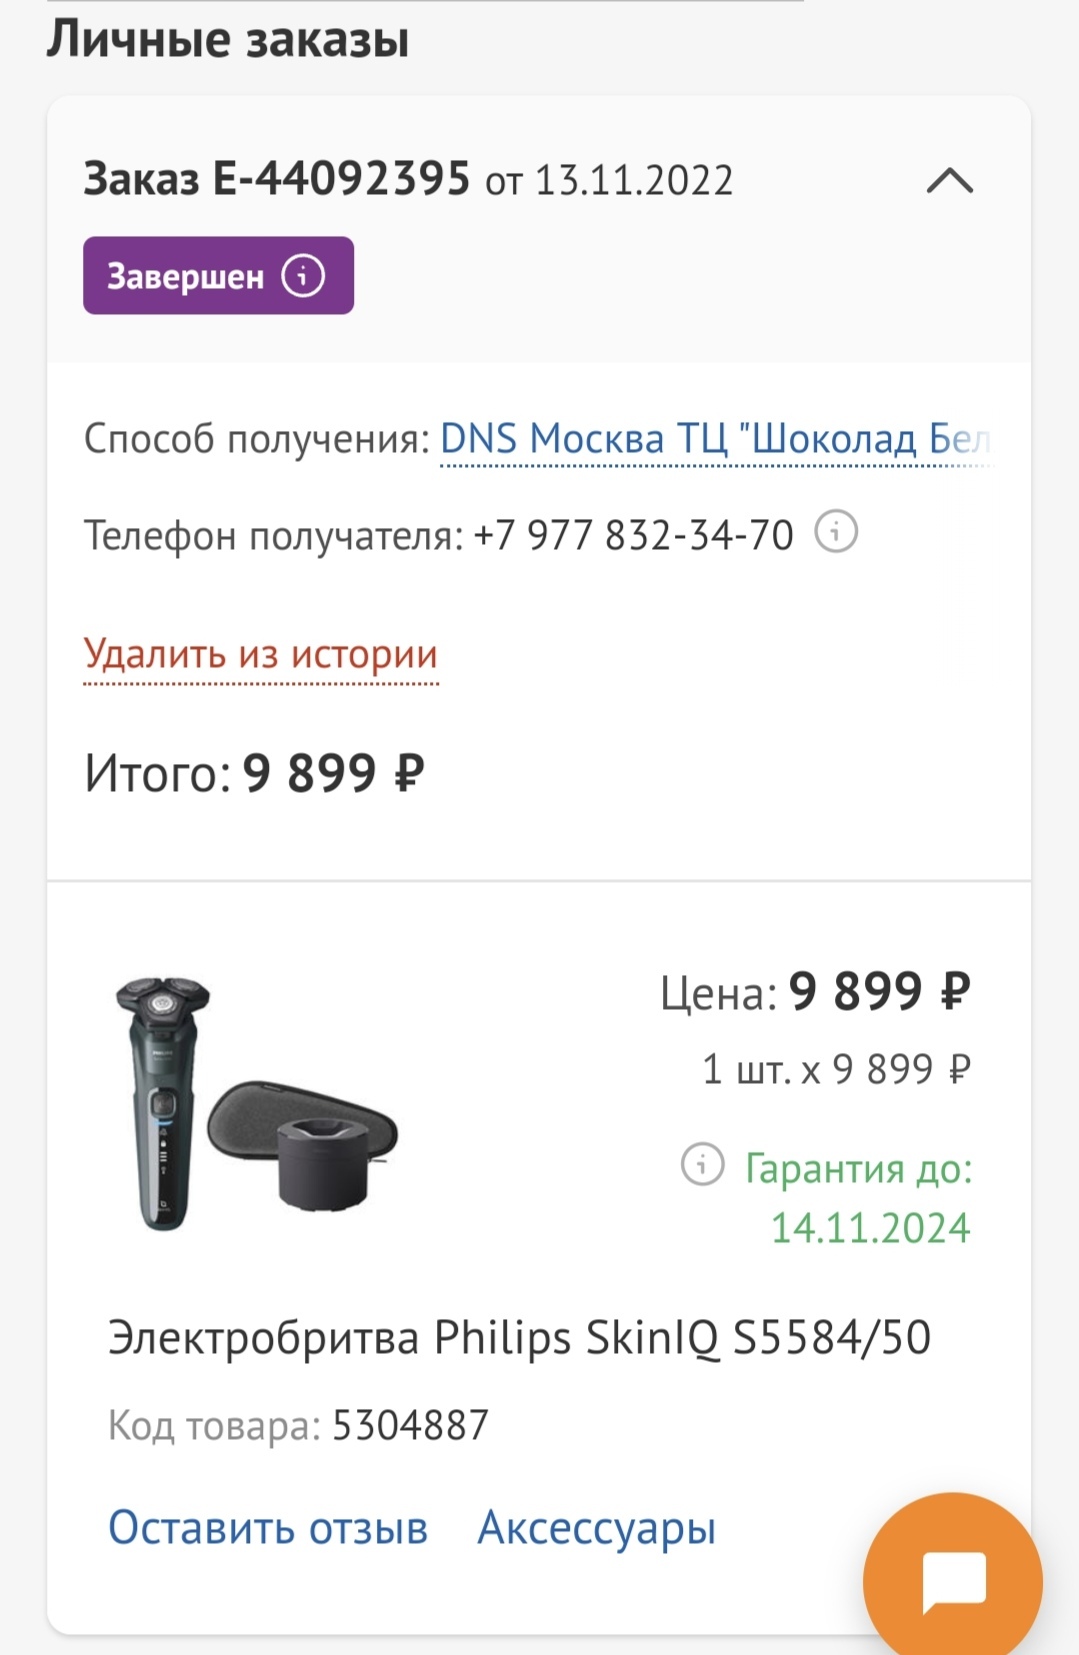Click Оставить отзыв to leave a review
Screen dimensions: 1079x1655
(x=268, y=1528)
